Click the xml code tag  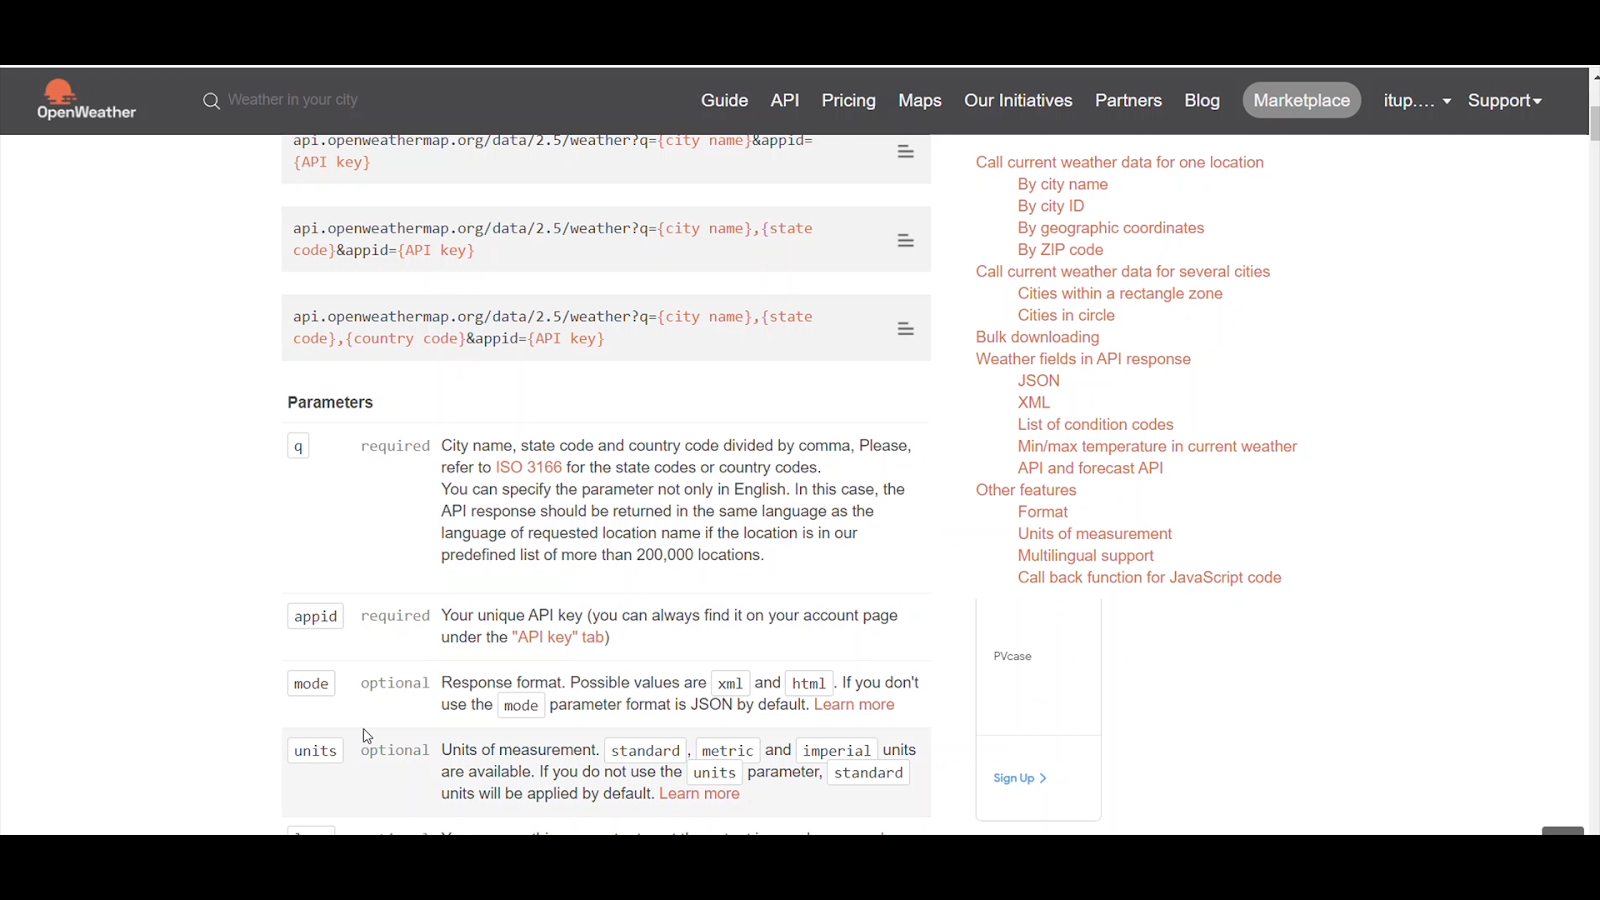pyautogui.click(x=730, y=684)
